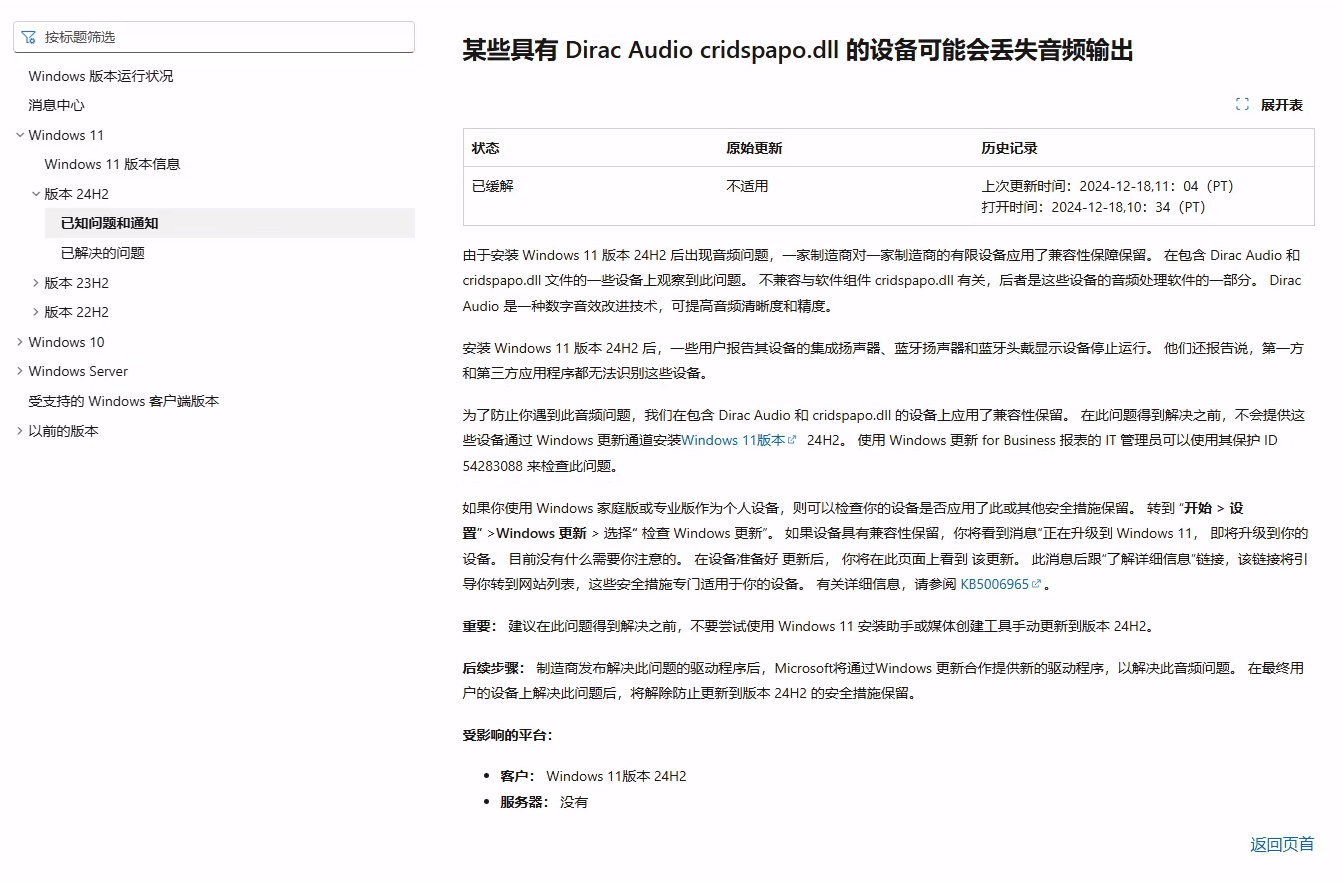The width and height of the screenshot is (1342, 883).
Task: Click the 状态 column header
Action: (x=486, y=148)
